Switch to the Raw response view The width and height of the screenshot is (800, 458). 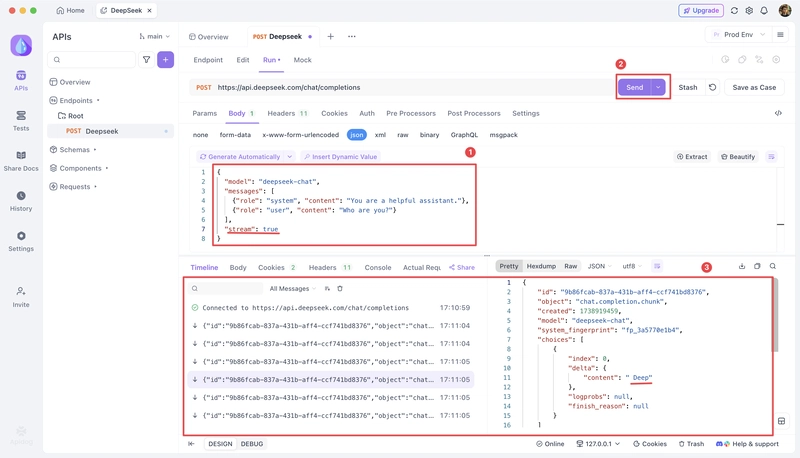pos(570,266)
